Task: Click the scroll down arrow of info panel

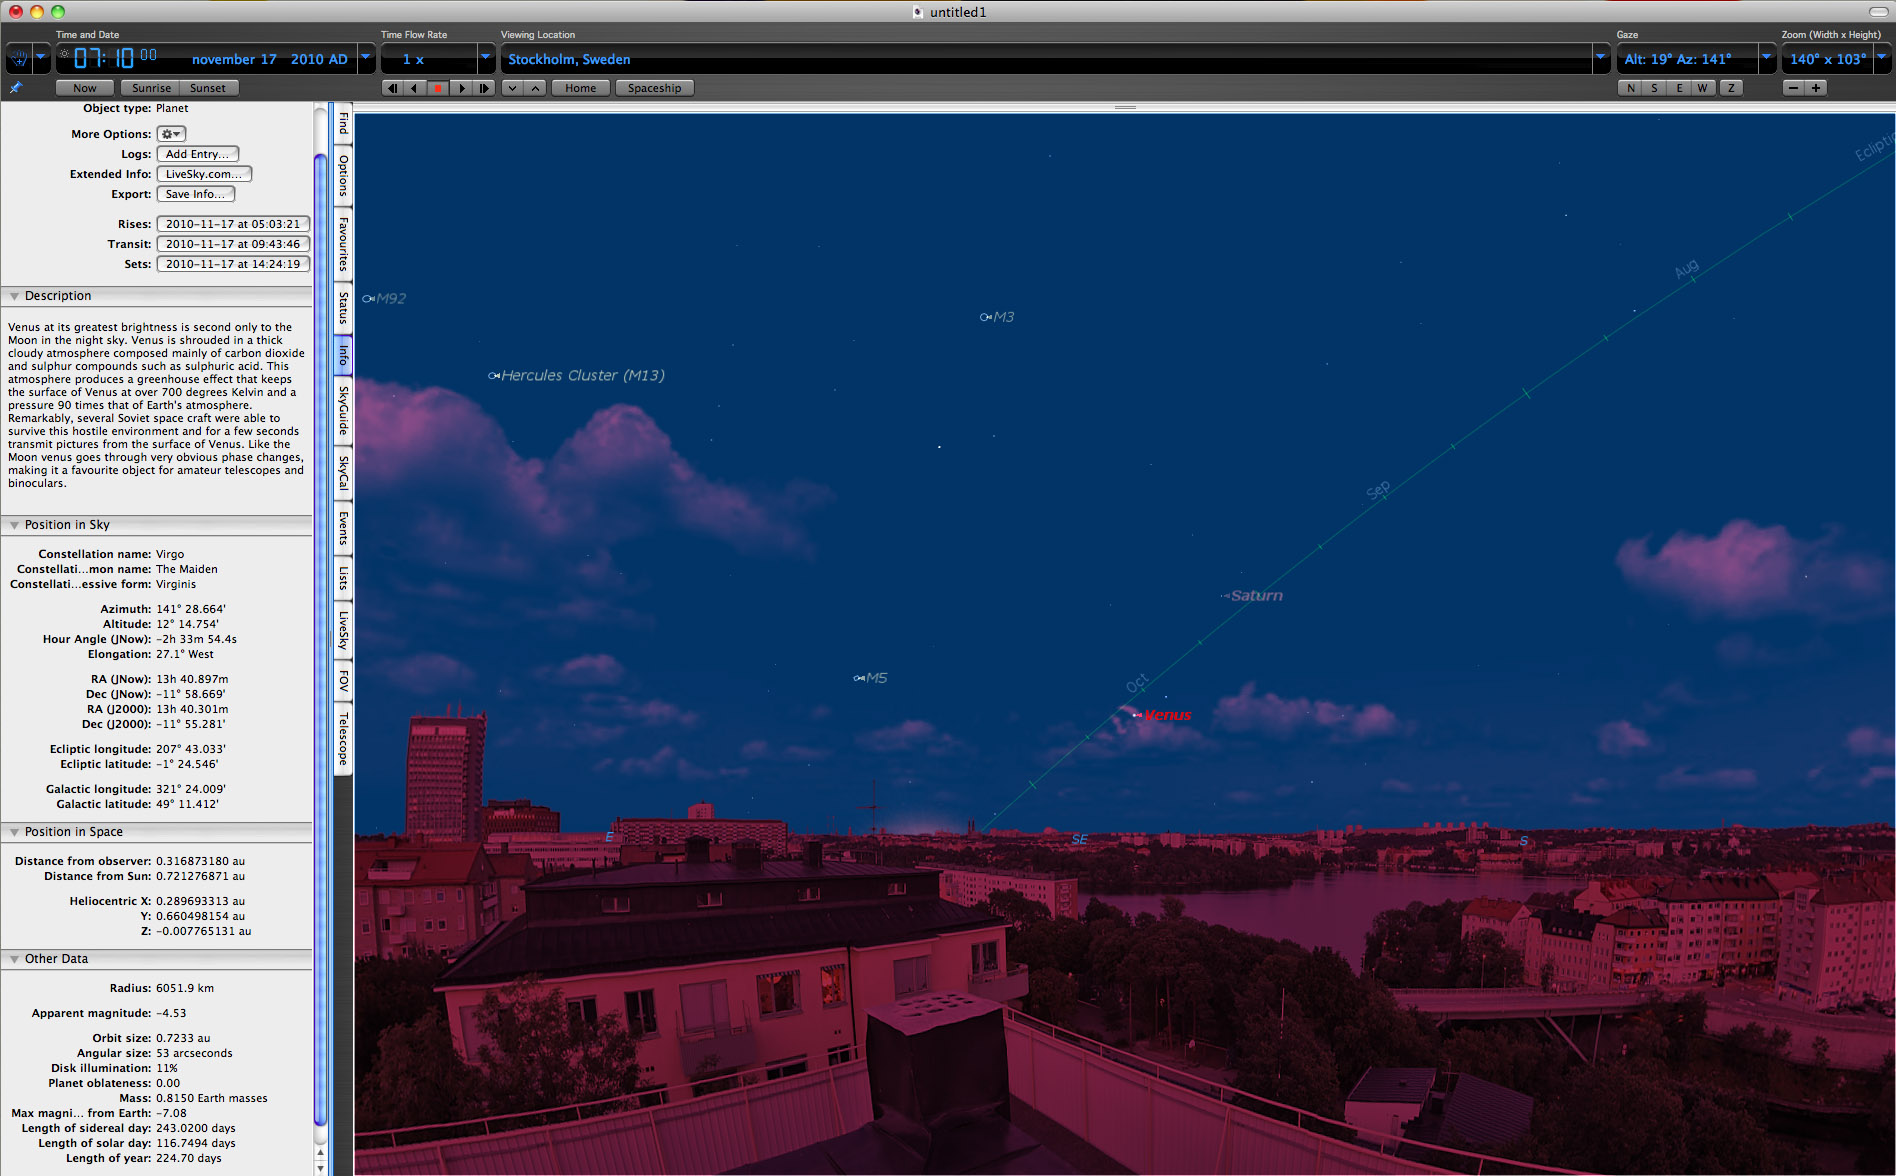Action: (x=321, y=1168)
